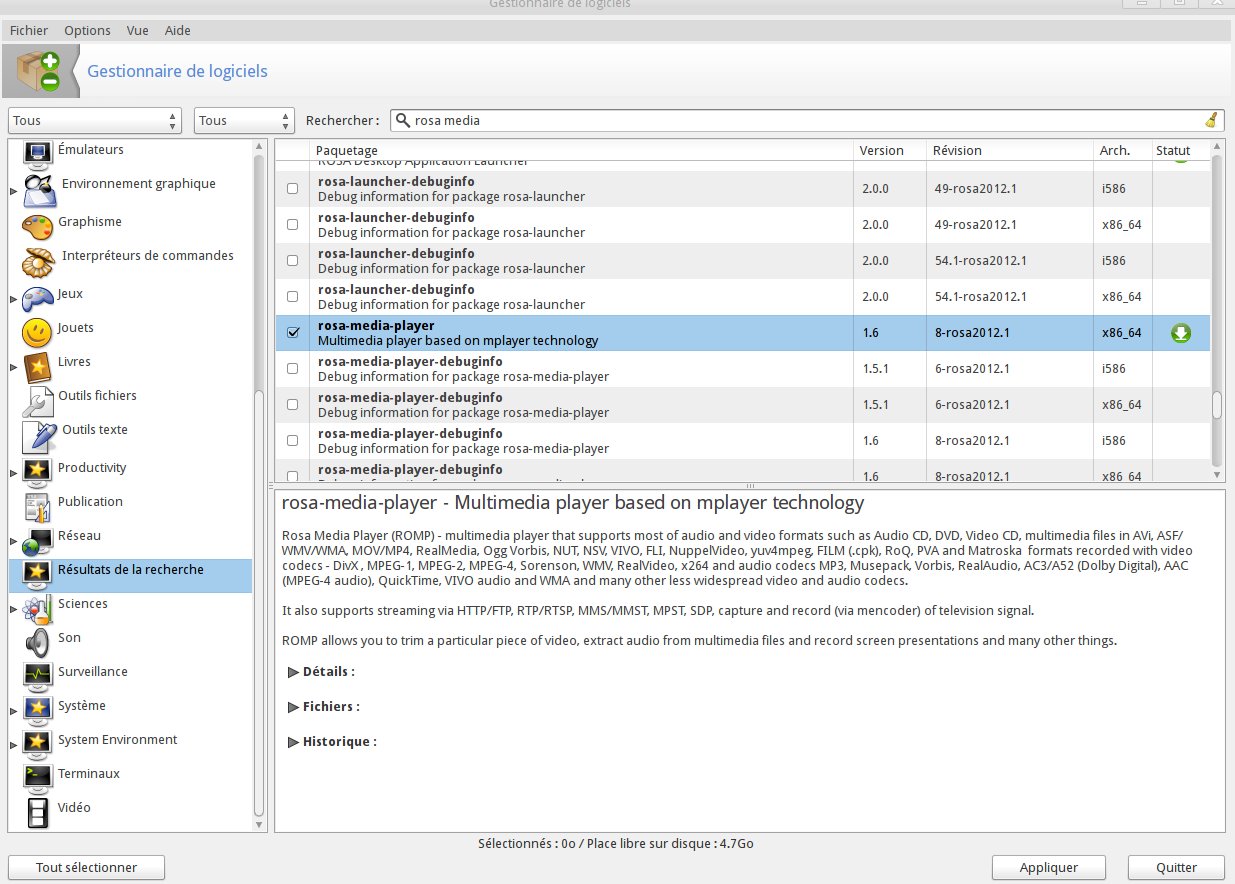Click the search field containing 'rosa media'
This screenshot has height=884, width=1235.
807,120
